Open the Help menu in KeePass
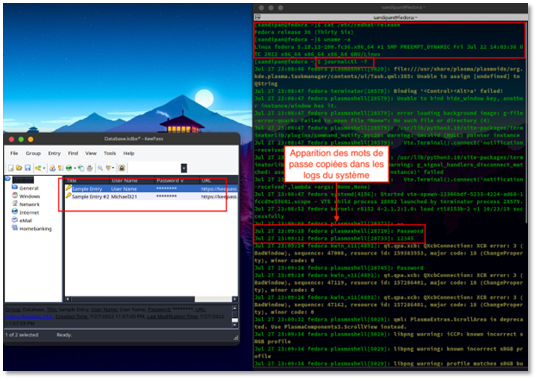Screen dimensions: 538x381 (x=129, y=153)
